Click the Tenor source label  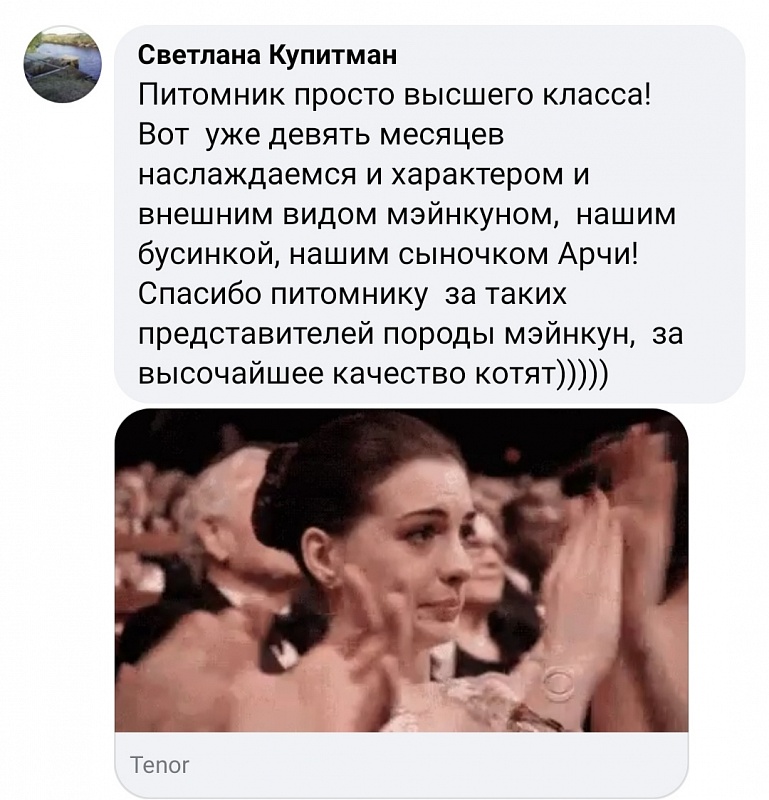coord(160,765)
